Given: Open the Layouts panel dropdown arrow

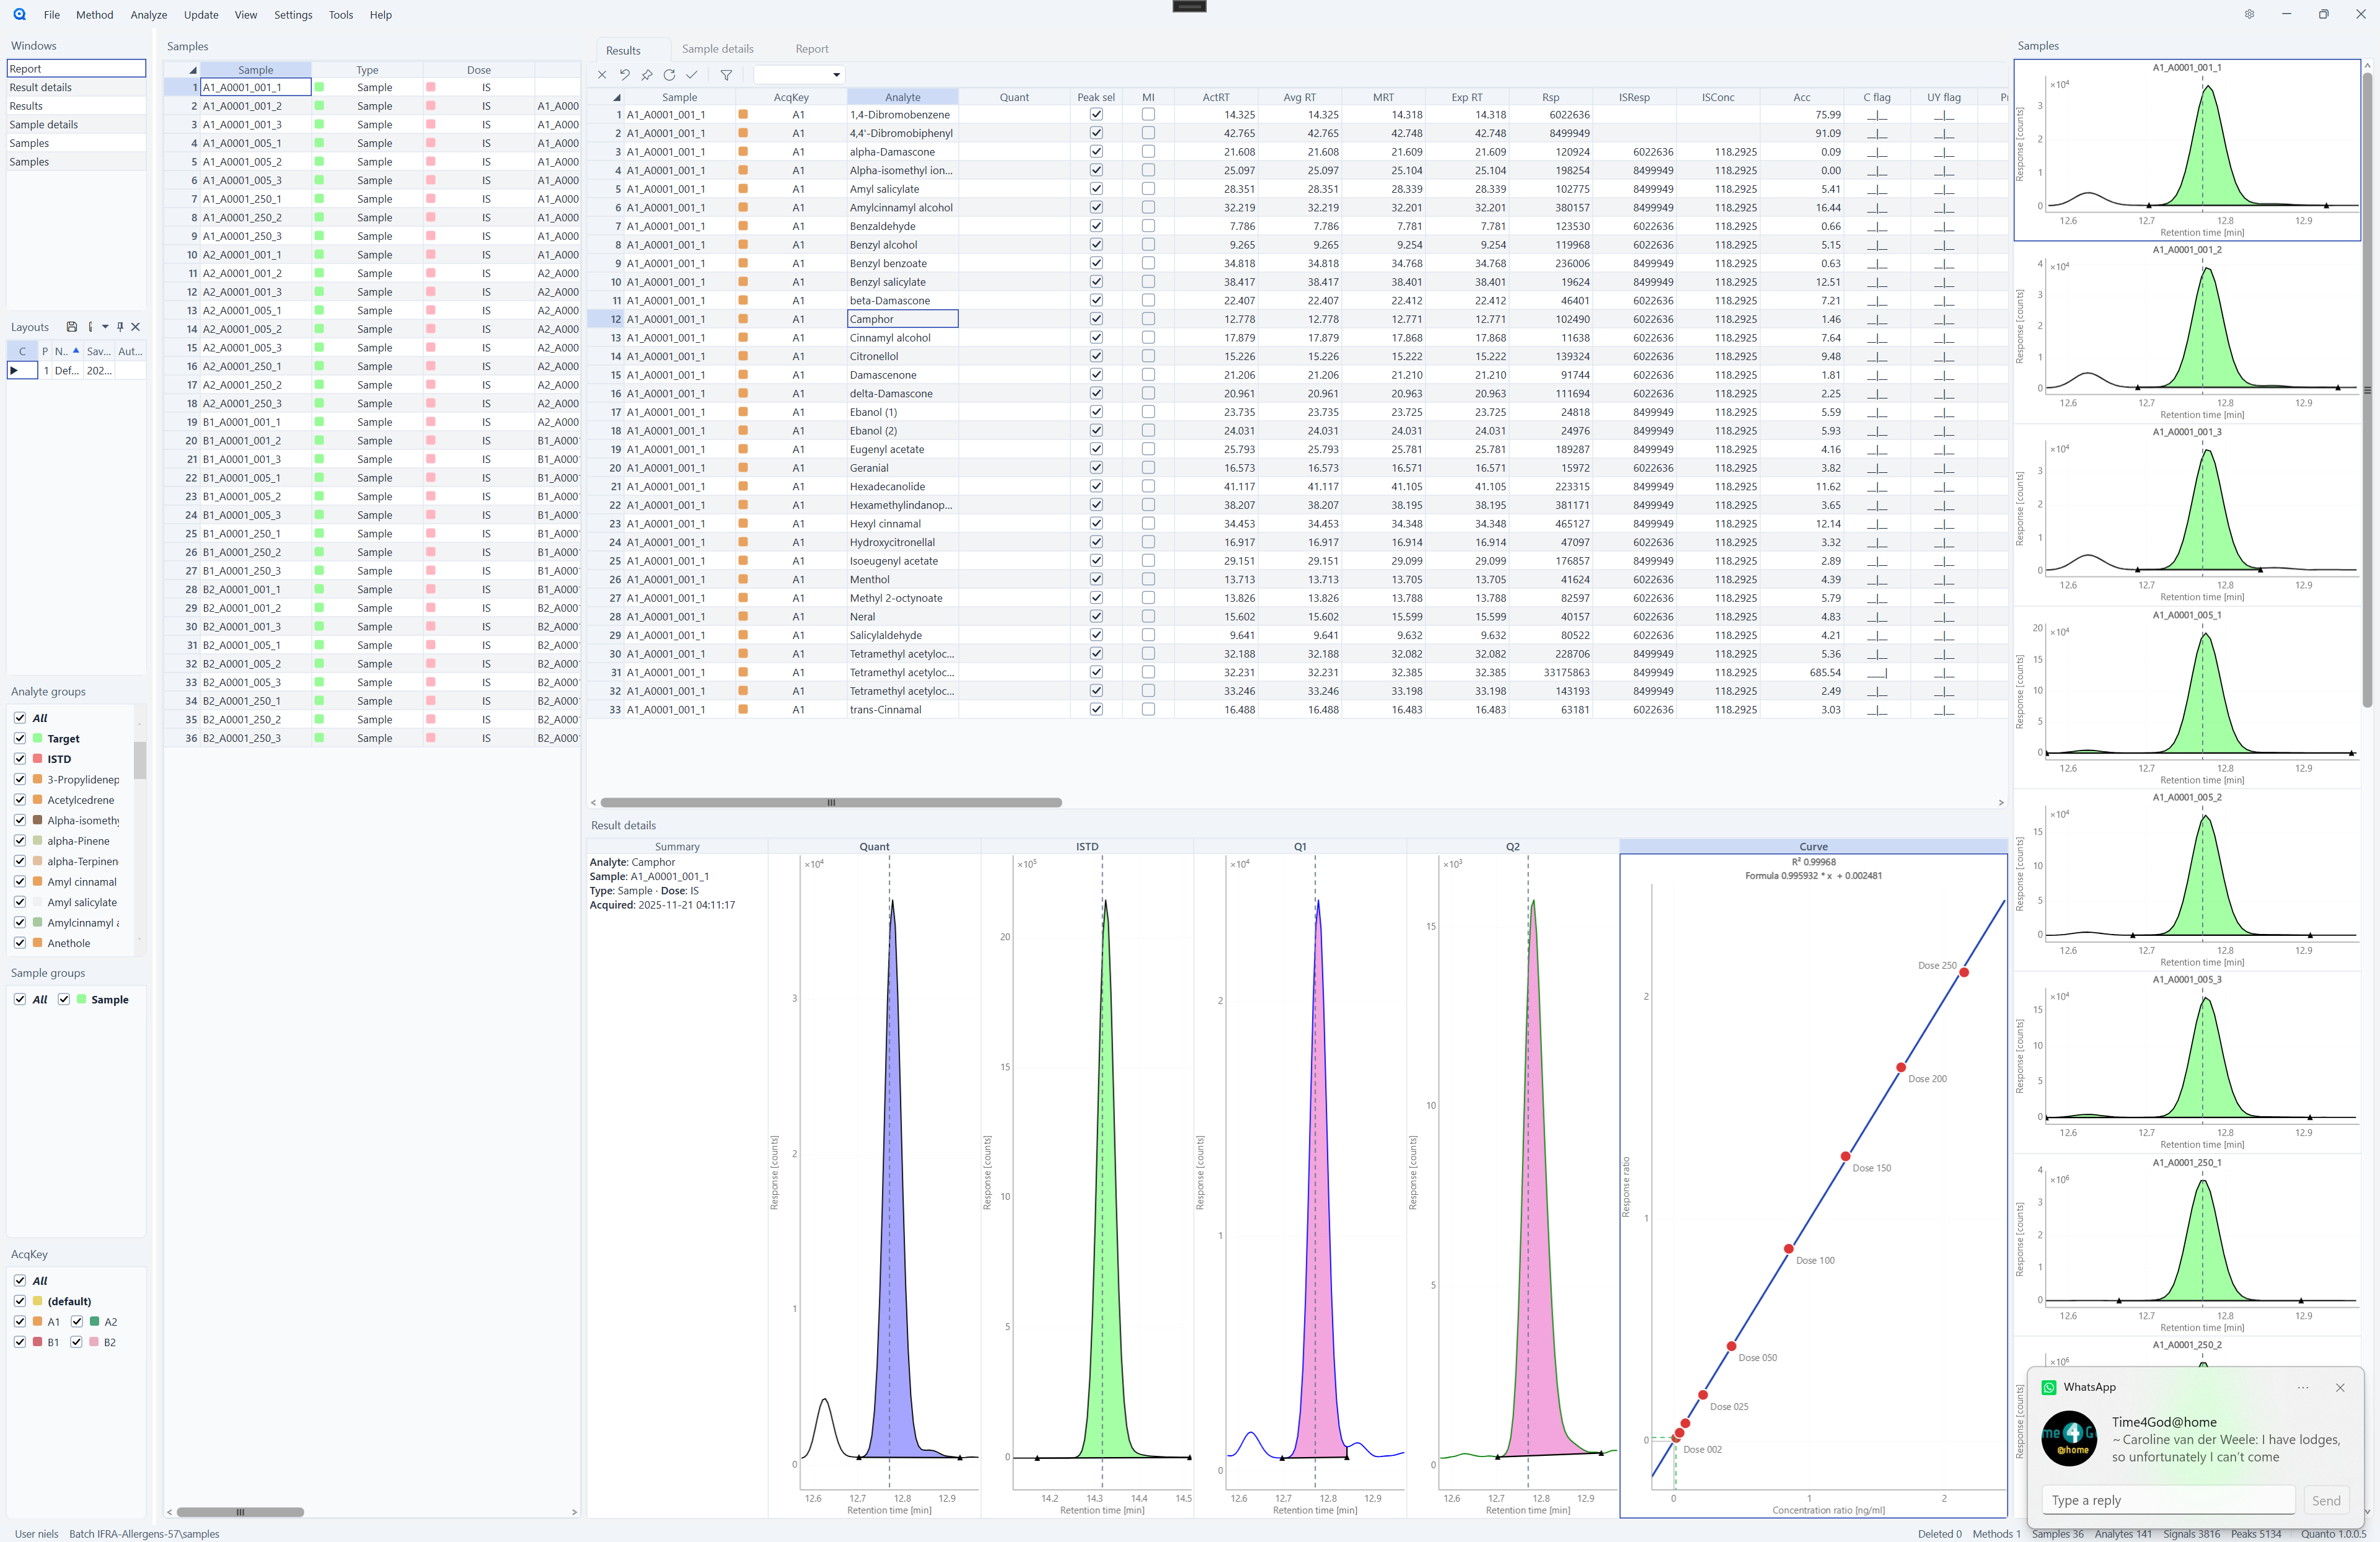Looking at the screenshot, I should pos(105,327).
